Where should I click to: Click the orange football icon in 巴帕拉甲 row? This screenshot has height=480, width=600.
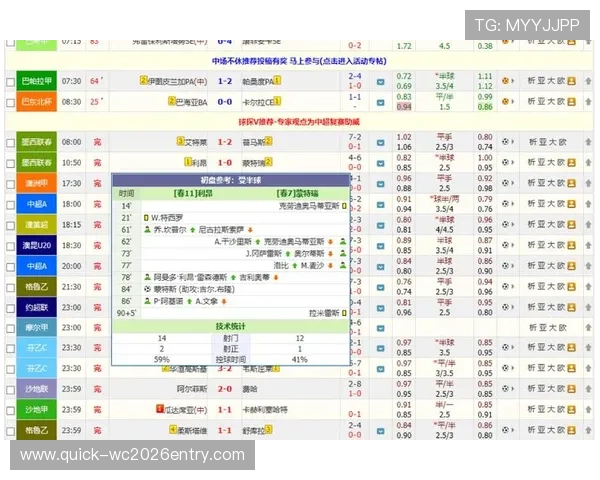(x=506, y=81)
